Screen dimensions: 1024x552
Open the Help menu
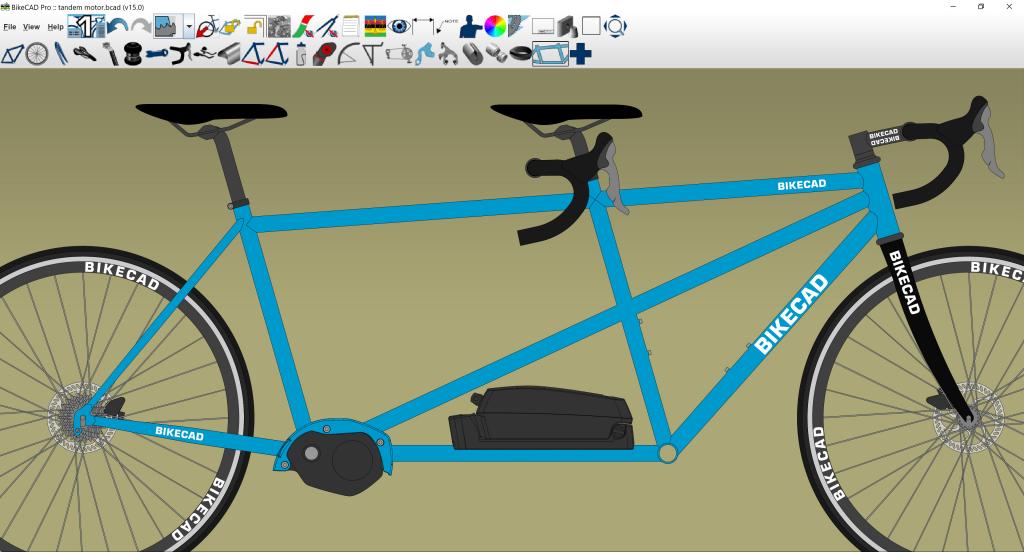56,27
